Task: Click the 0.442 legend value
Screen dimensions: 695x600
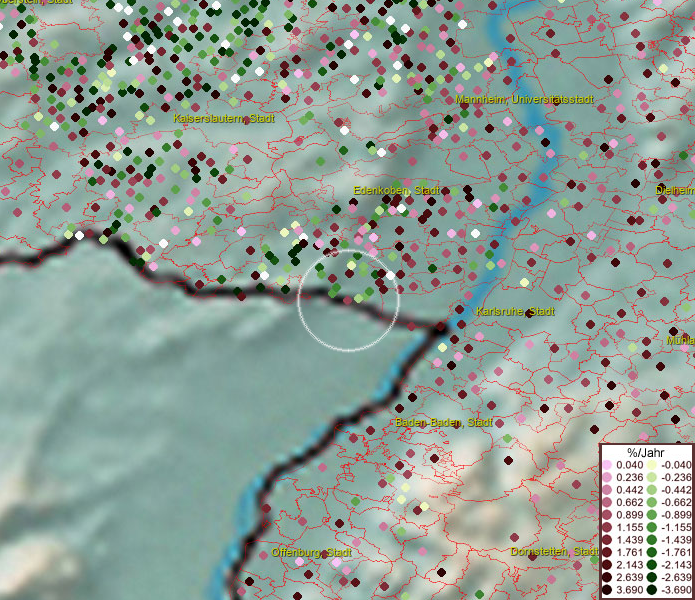Action: coord(629,490)
